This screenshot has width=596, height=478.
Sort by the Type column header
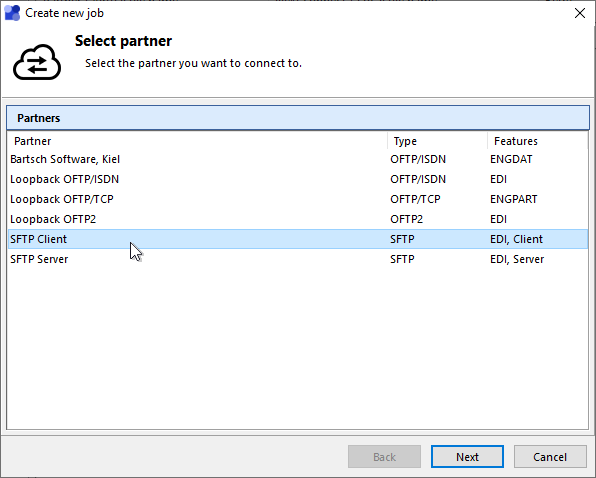(x=437, y=141)
